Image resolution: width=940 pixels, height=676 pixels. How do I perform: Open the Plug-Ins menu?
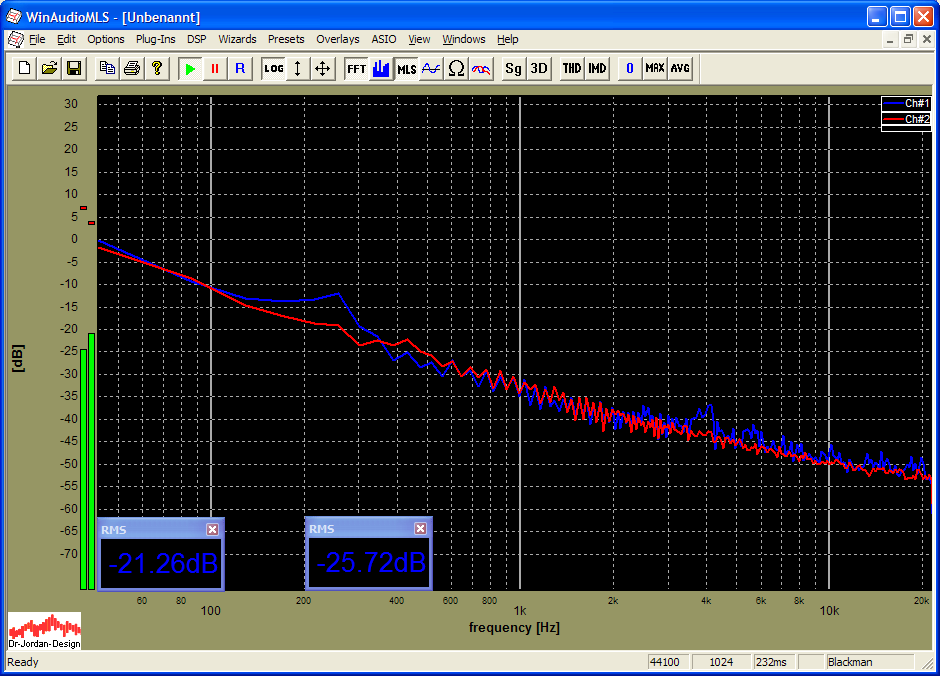click(155, 39)
